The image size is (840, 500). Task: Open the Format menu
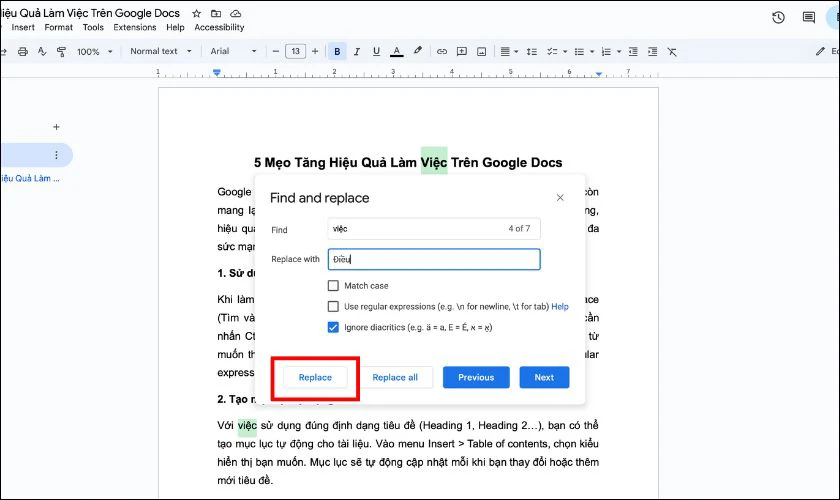pos(58,27)
